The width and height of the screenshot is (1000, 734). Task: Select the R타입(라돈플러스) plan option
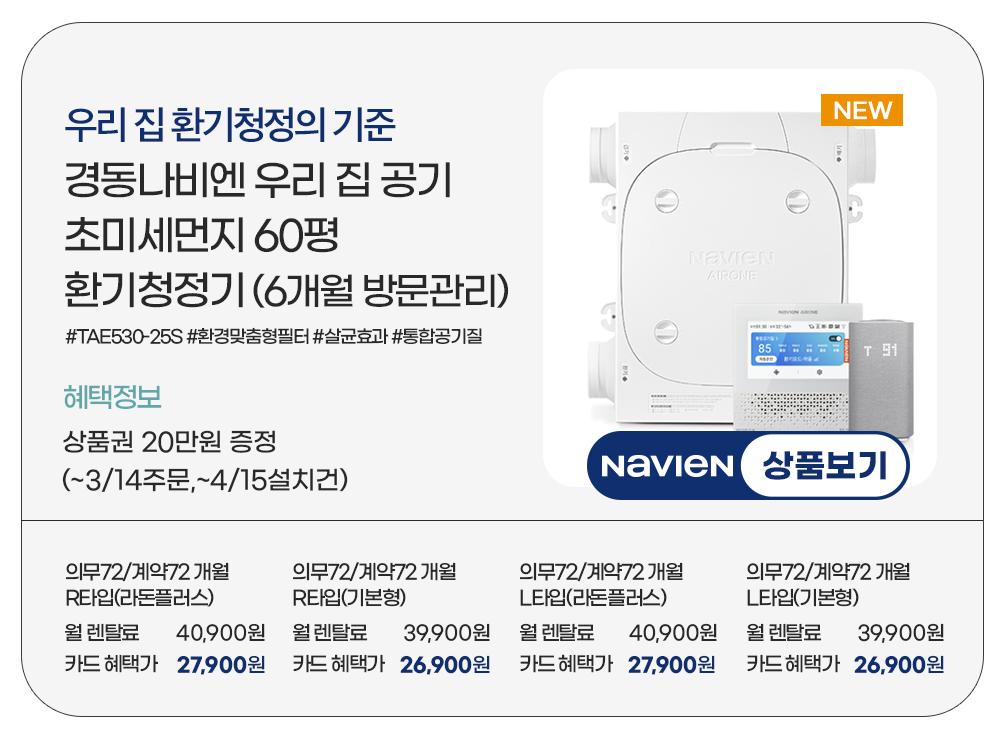coord(140,598)
